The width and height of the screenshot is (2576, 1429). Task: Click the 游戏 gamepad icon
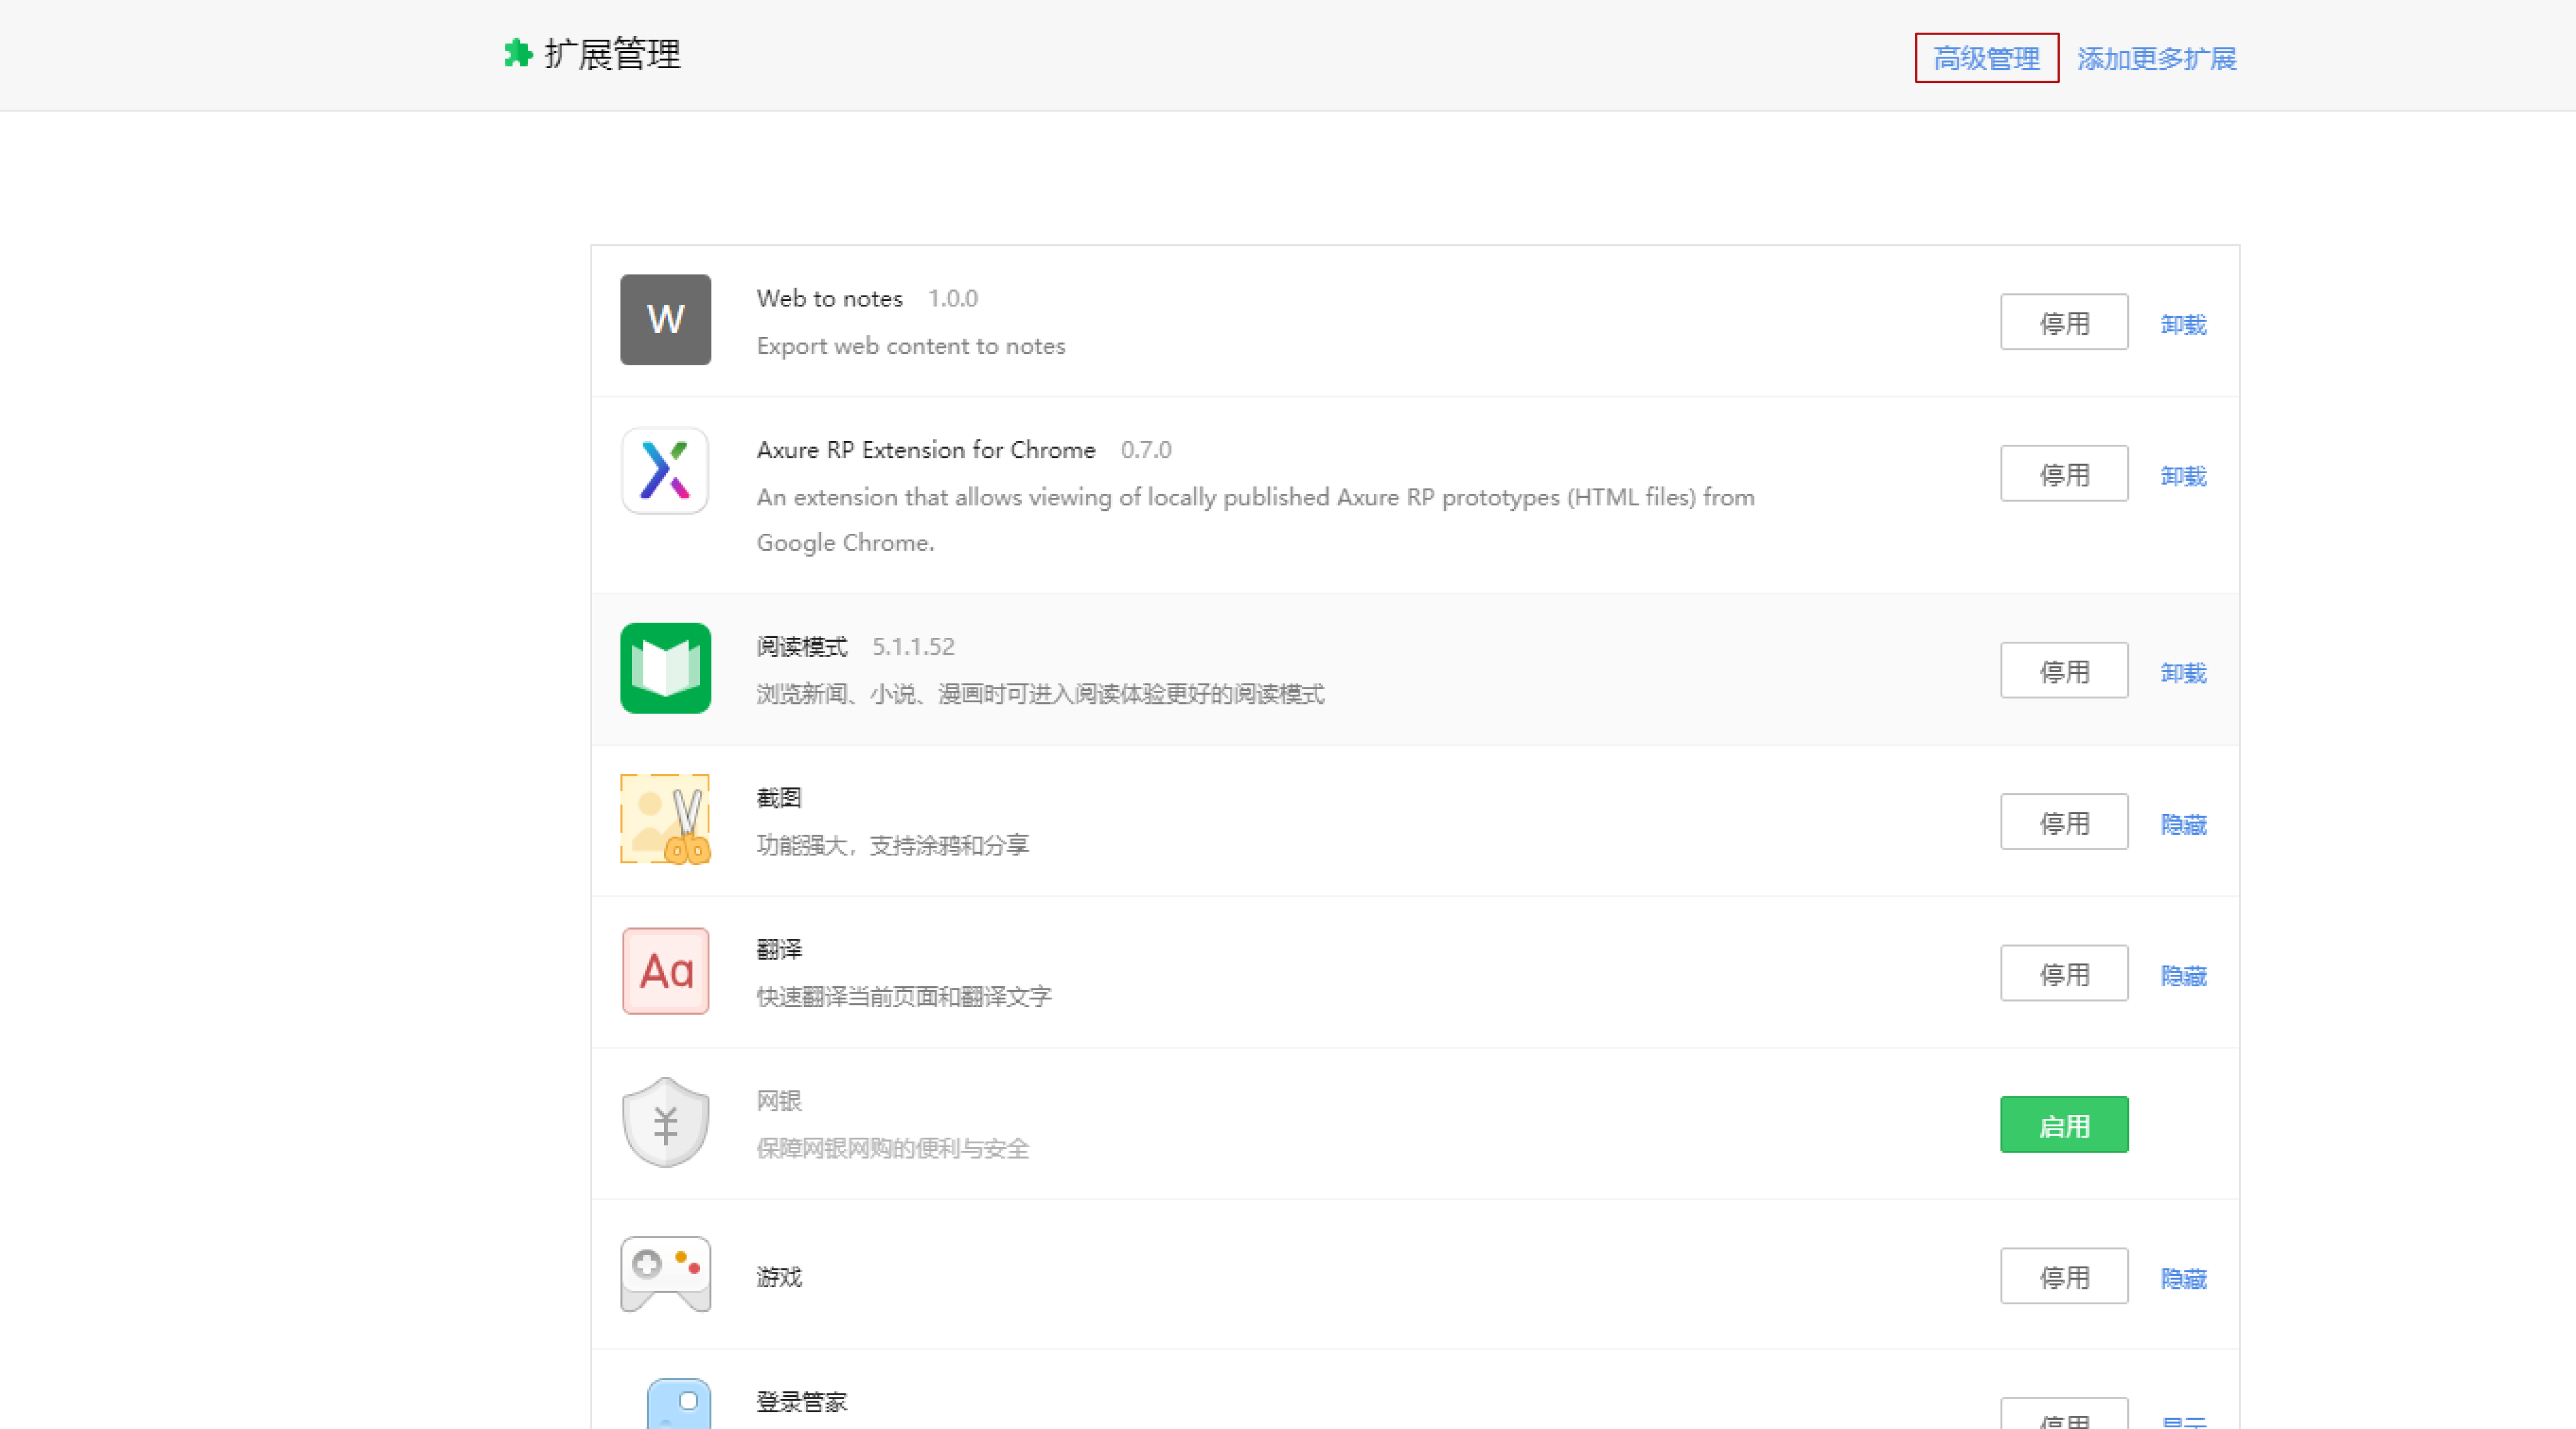pyautogui.click(x=665, y=1274)
